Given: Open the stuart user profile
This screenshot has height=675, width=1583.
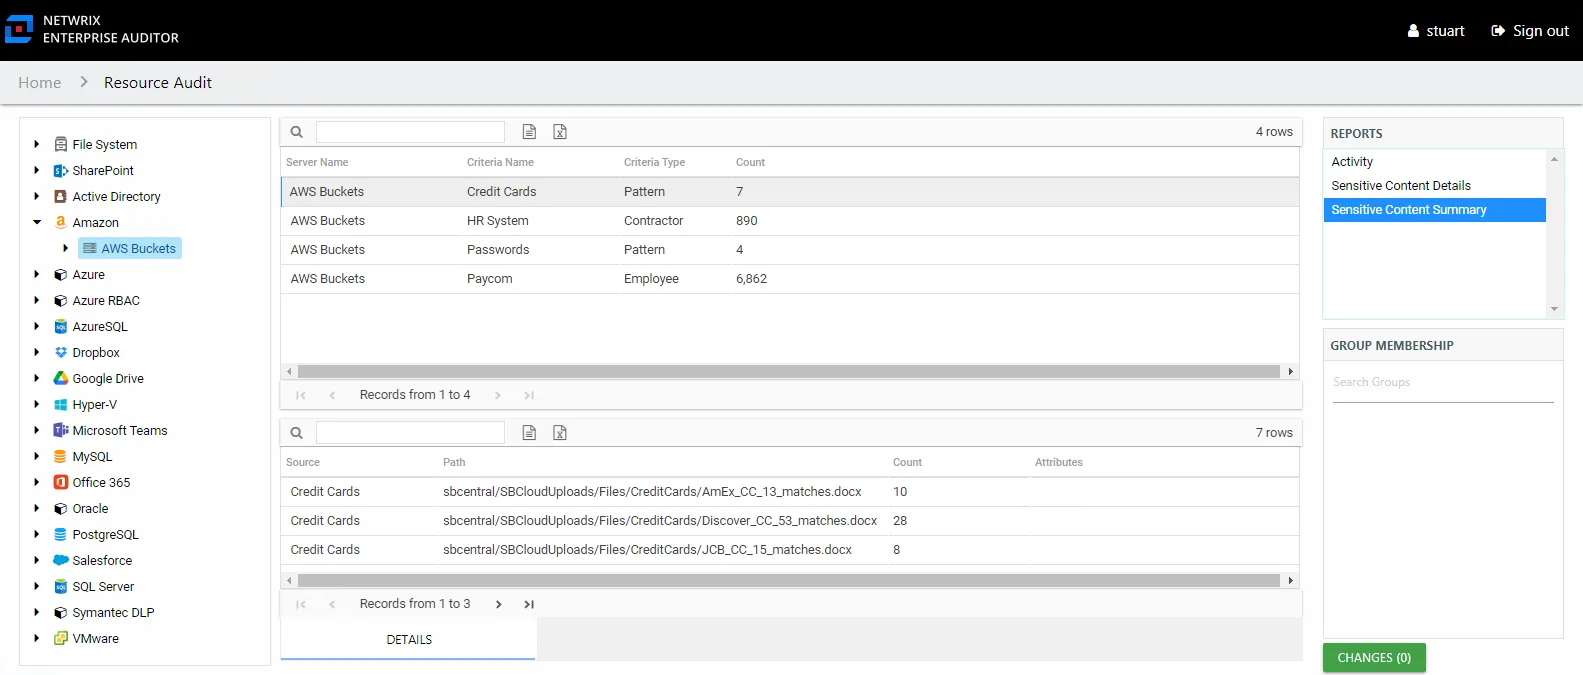Looking at the screenshot, I should pos(1436,31).
